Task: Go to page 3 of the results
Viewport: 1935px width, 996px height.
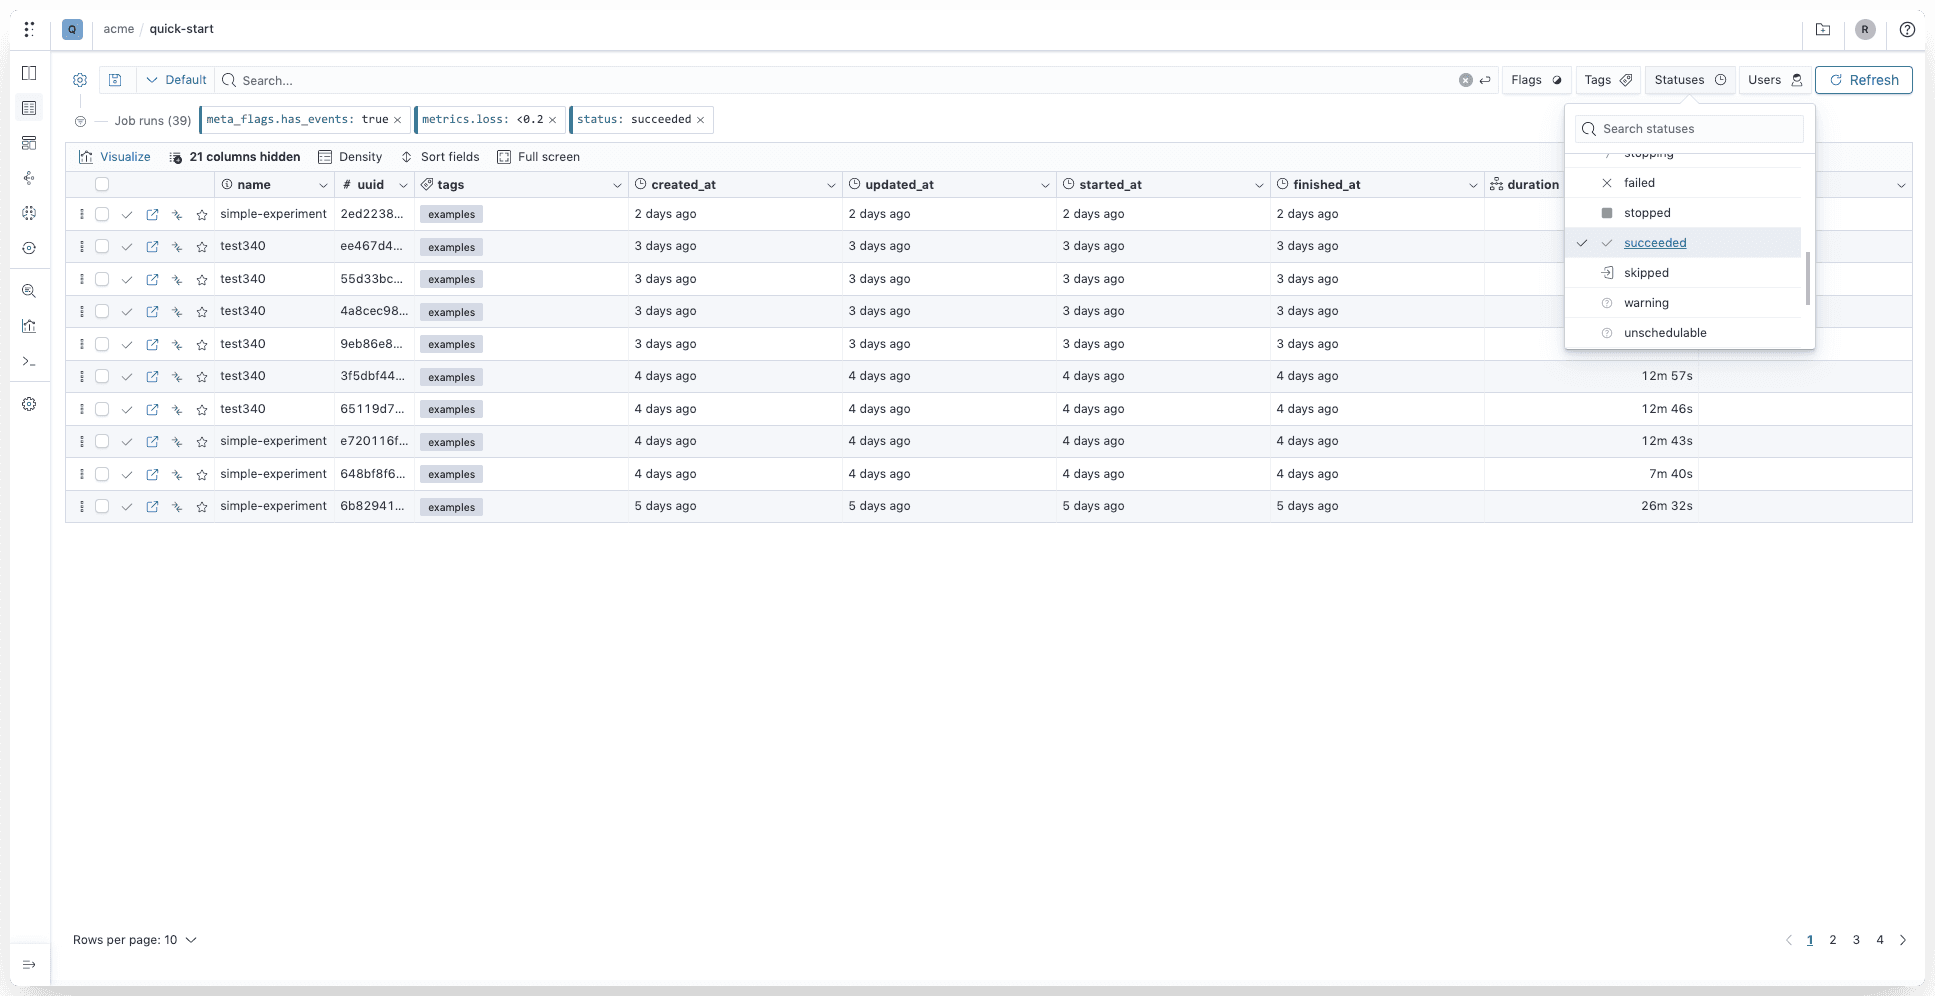Action: [x=1856, y=940]
